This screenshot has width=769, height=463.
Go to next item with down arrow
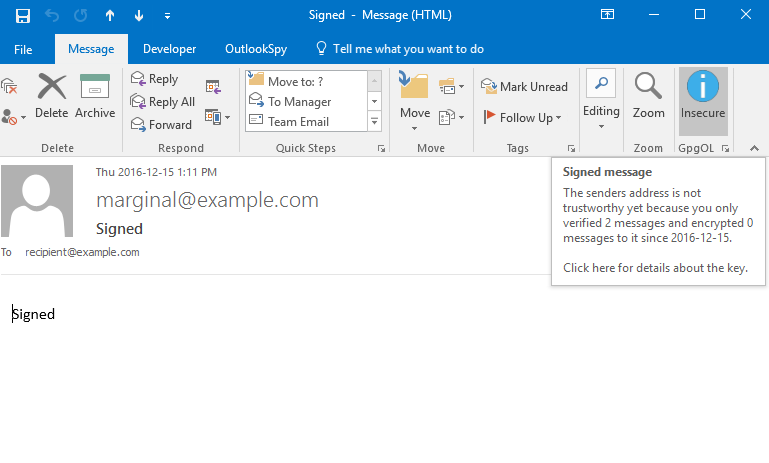pyautogui.click(x=138, y=15)
